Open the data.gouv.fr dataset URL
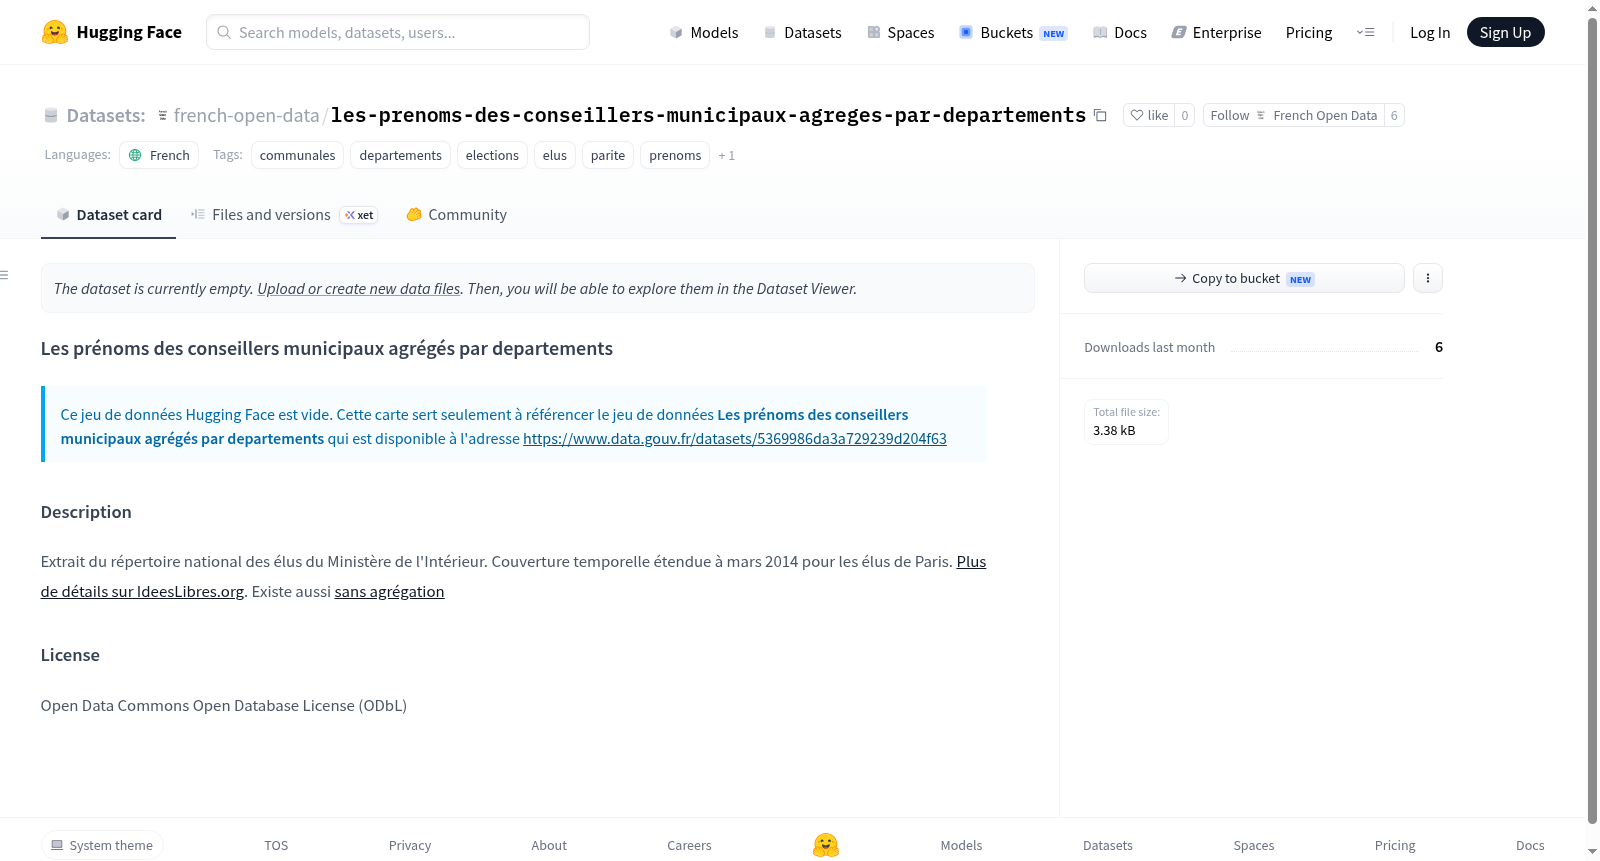Viewport: 1600px width, 861px height. [735, 439]
